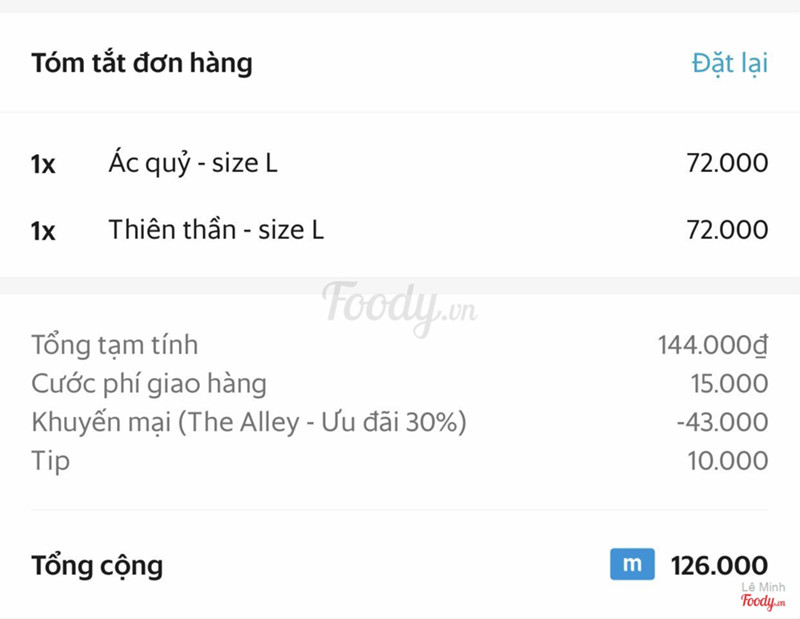Tap the "Đặt lại" reorder link

(x=730, y=63)
